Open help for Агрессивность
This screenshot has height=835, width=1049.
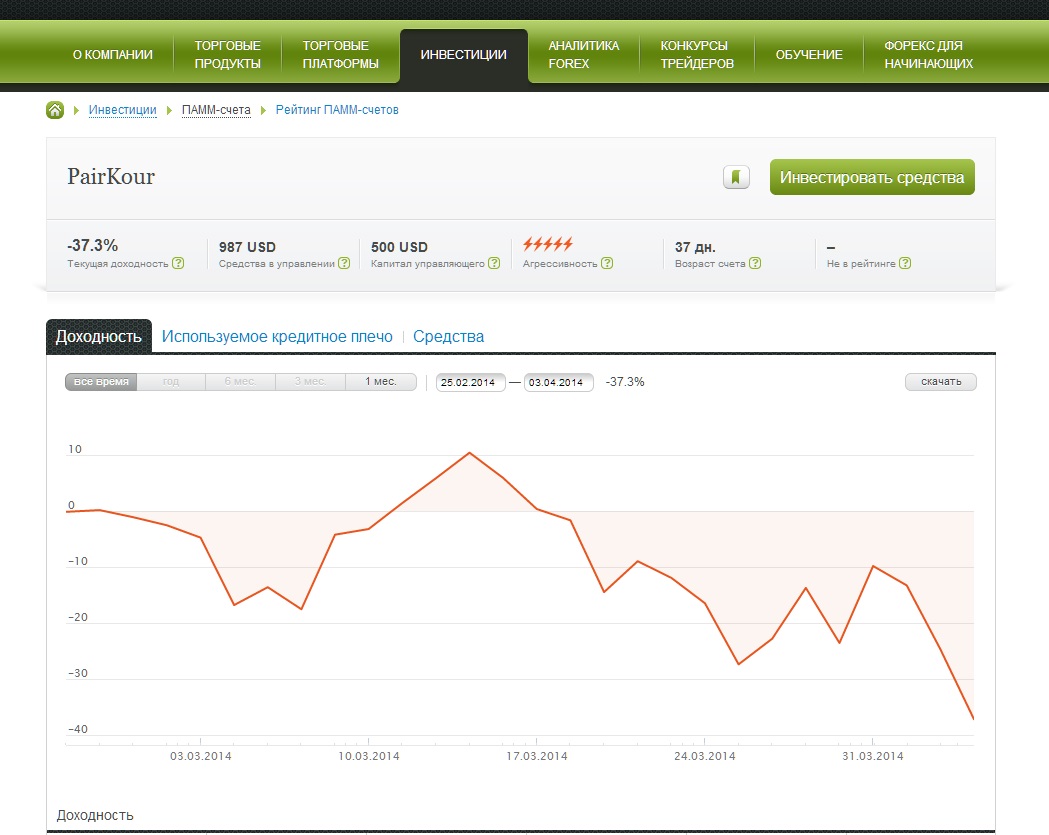pos(607,263)
